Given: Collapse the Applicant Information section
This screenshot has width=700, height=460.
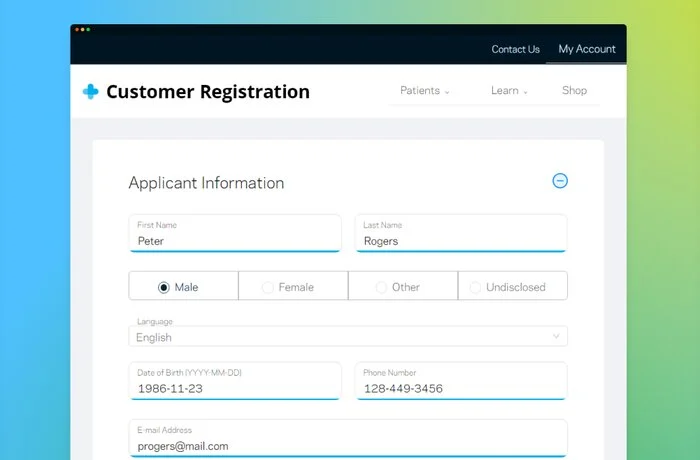Looking at the screenshot, I should (x=560, y=181).
